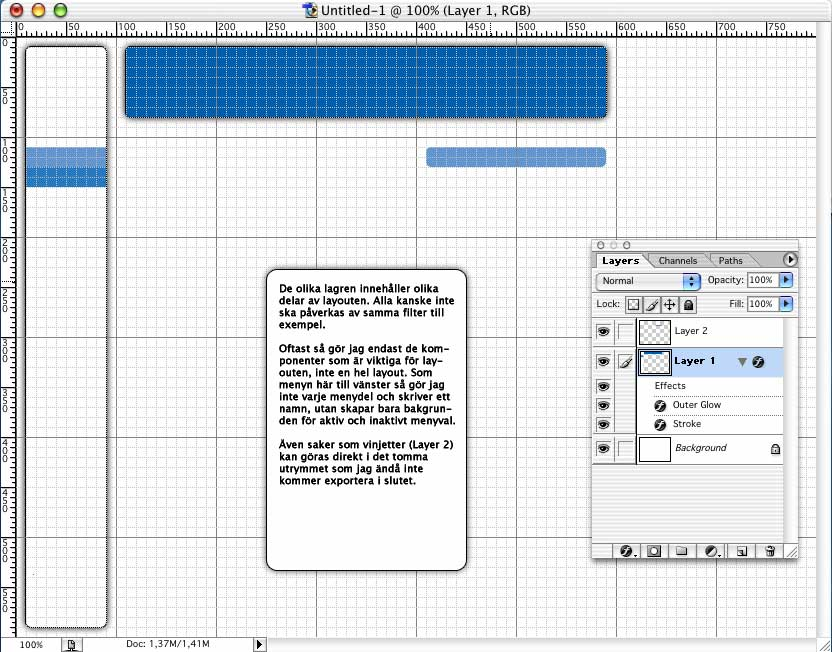Viewport: 832px width, 652px height.
Task: Hide Layer 2 using its eye icon
Action: [603, 331]
